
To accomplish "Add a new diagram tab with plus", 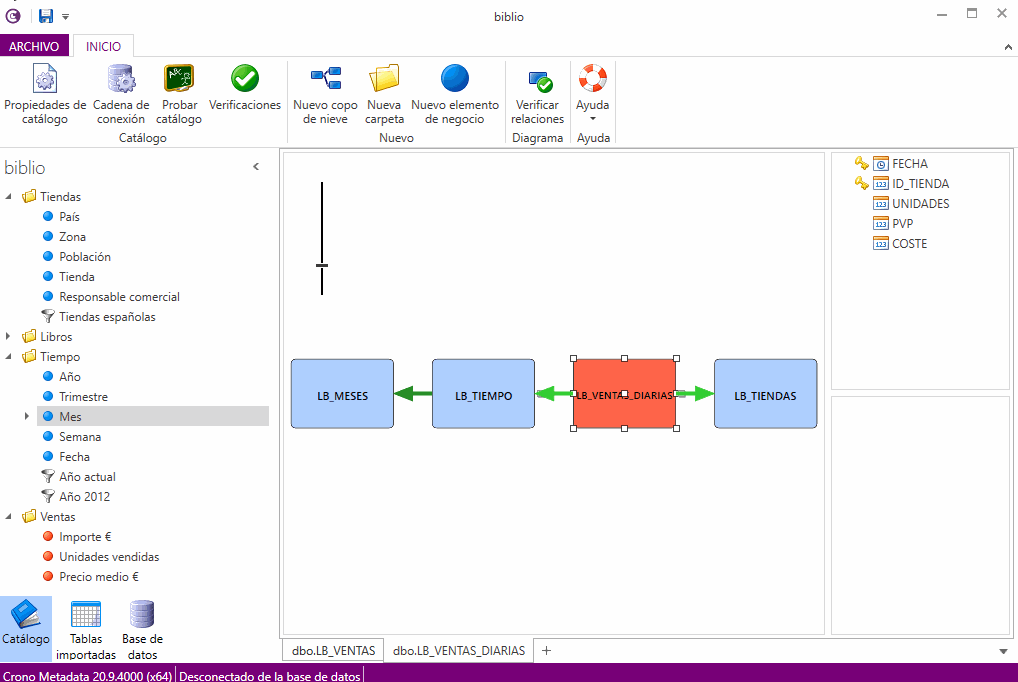I will click(546, 650).
